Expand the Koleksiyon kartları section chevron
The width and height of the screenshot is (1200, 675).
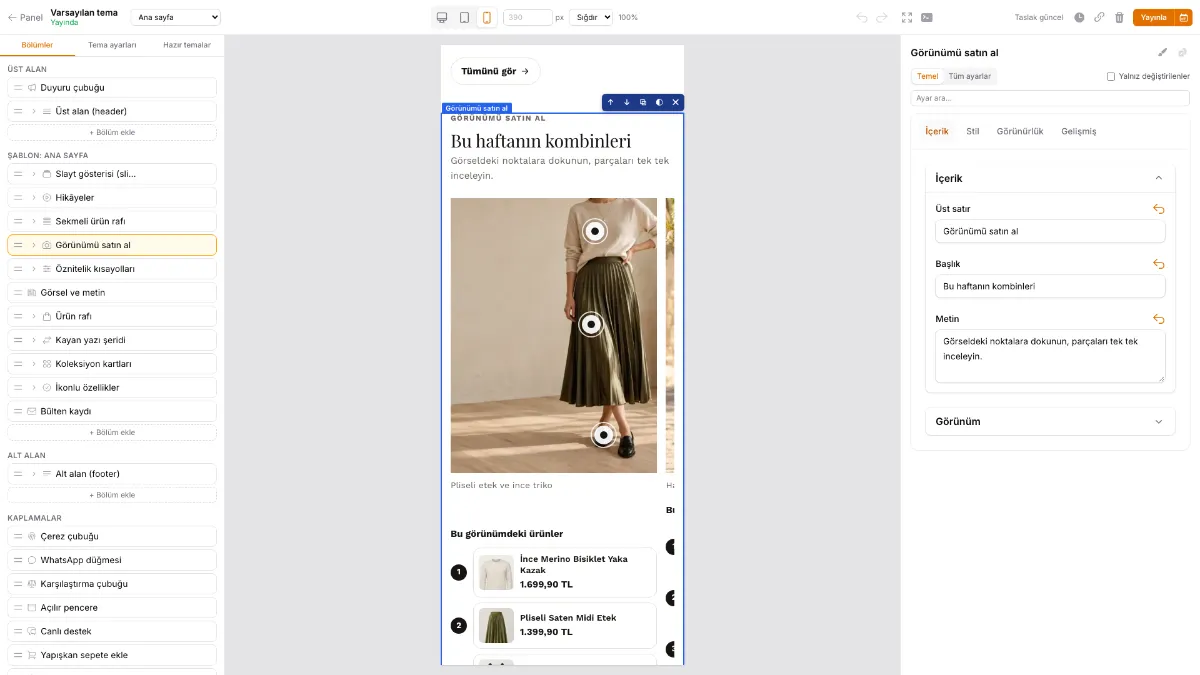(x=33, y=364)
